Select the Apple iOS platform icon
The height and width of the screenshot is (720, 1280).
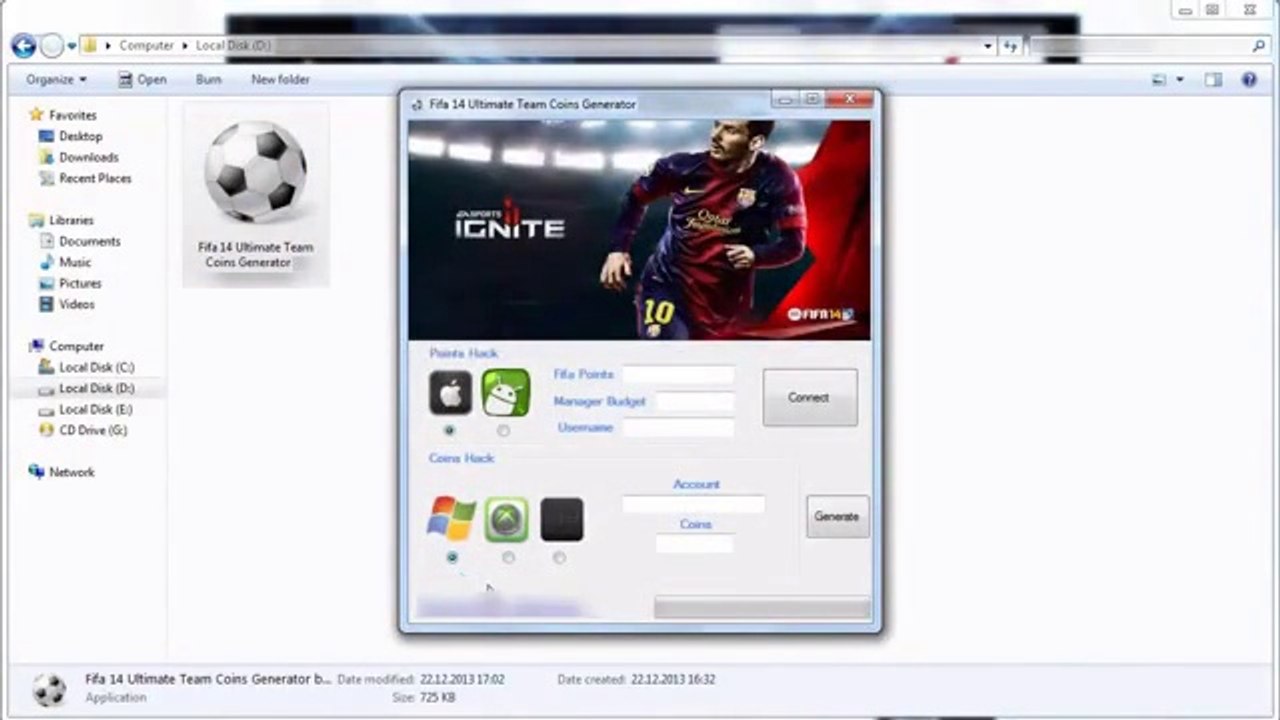coord(450,392)
